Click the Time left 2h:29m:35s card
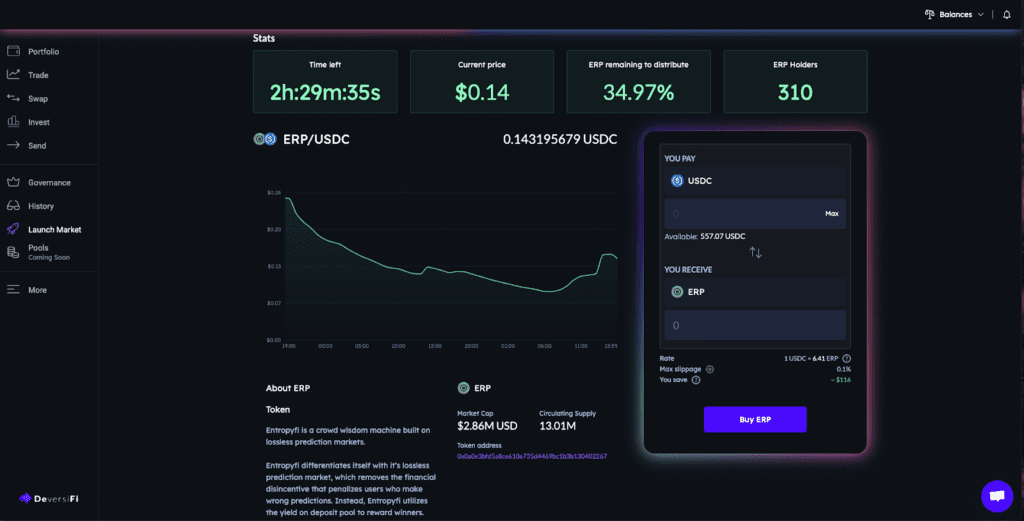Image resolution: width=1024 pixels, height=521 pixels. coord(325,82)
